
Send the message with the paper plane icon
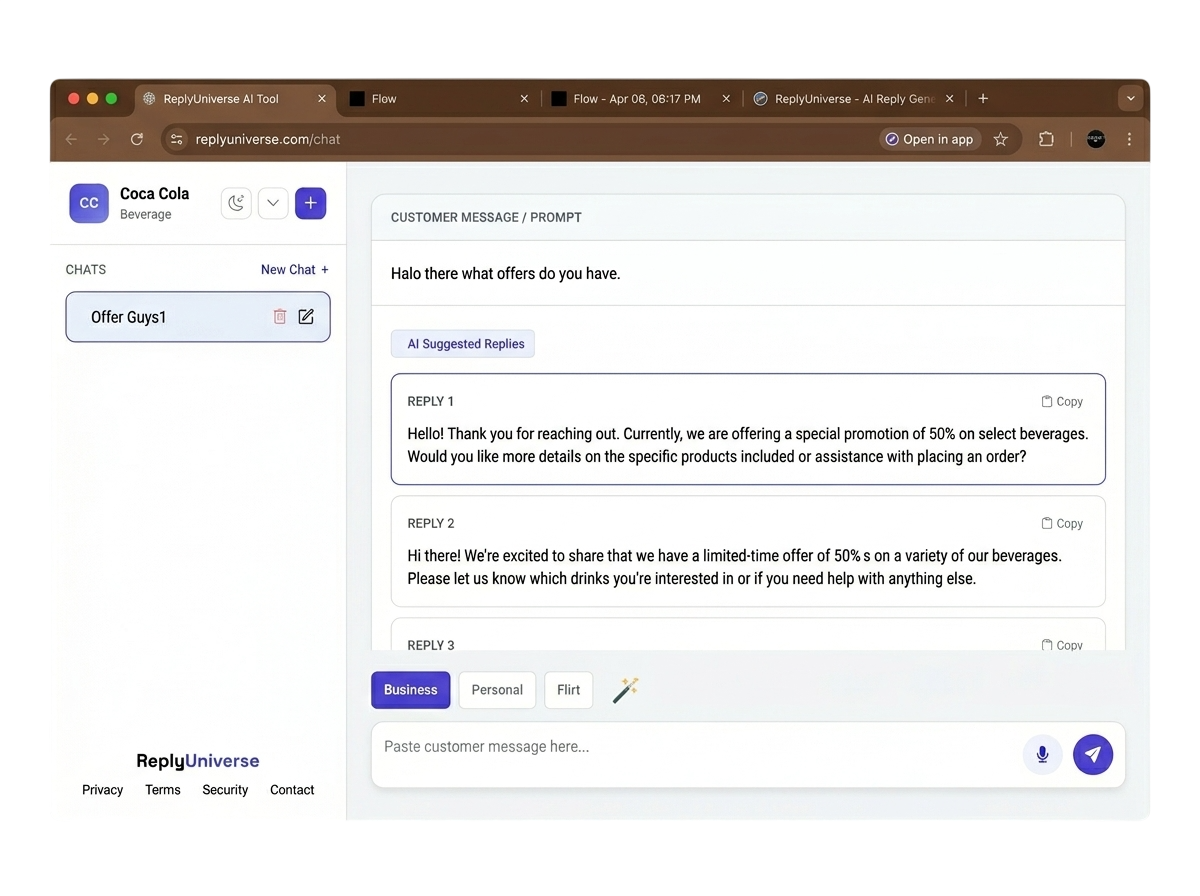[x=1093, y=754]
